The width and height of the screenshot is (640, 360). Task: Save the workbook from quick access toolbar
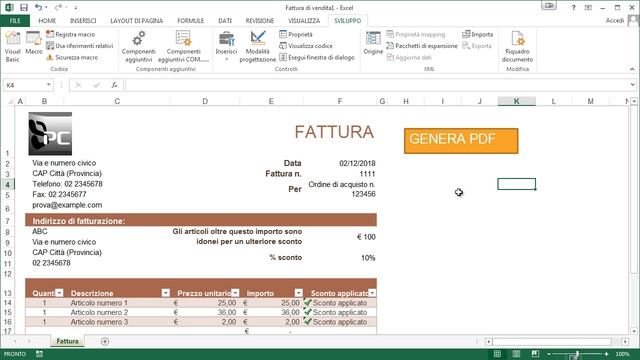[x=24, y=7]
